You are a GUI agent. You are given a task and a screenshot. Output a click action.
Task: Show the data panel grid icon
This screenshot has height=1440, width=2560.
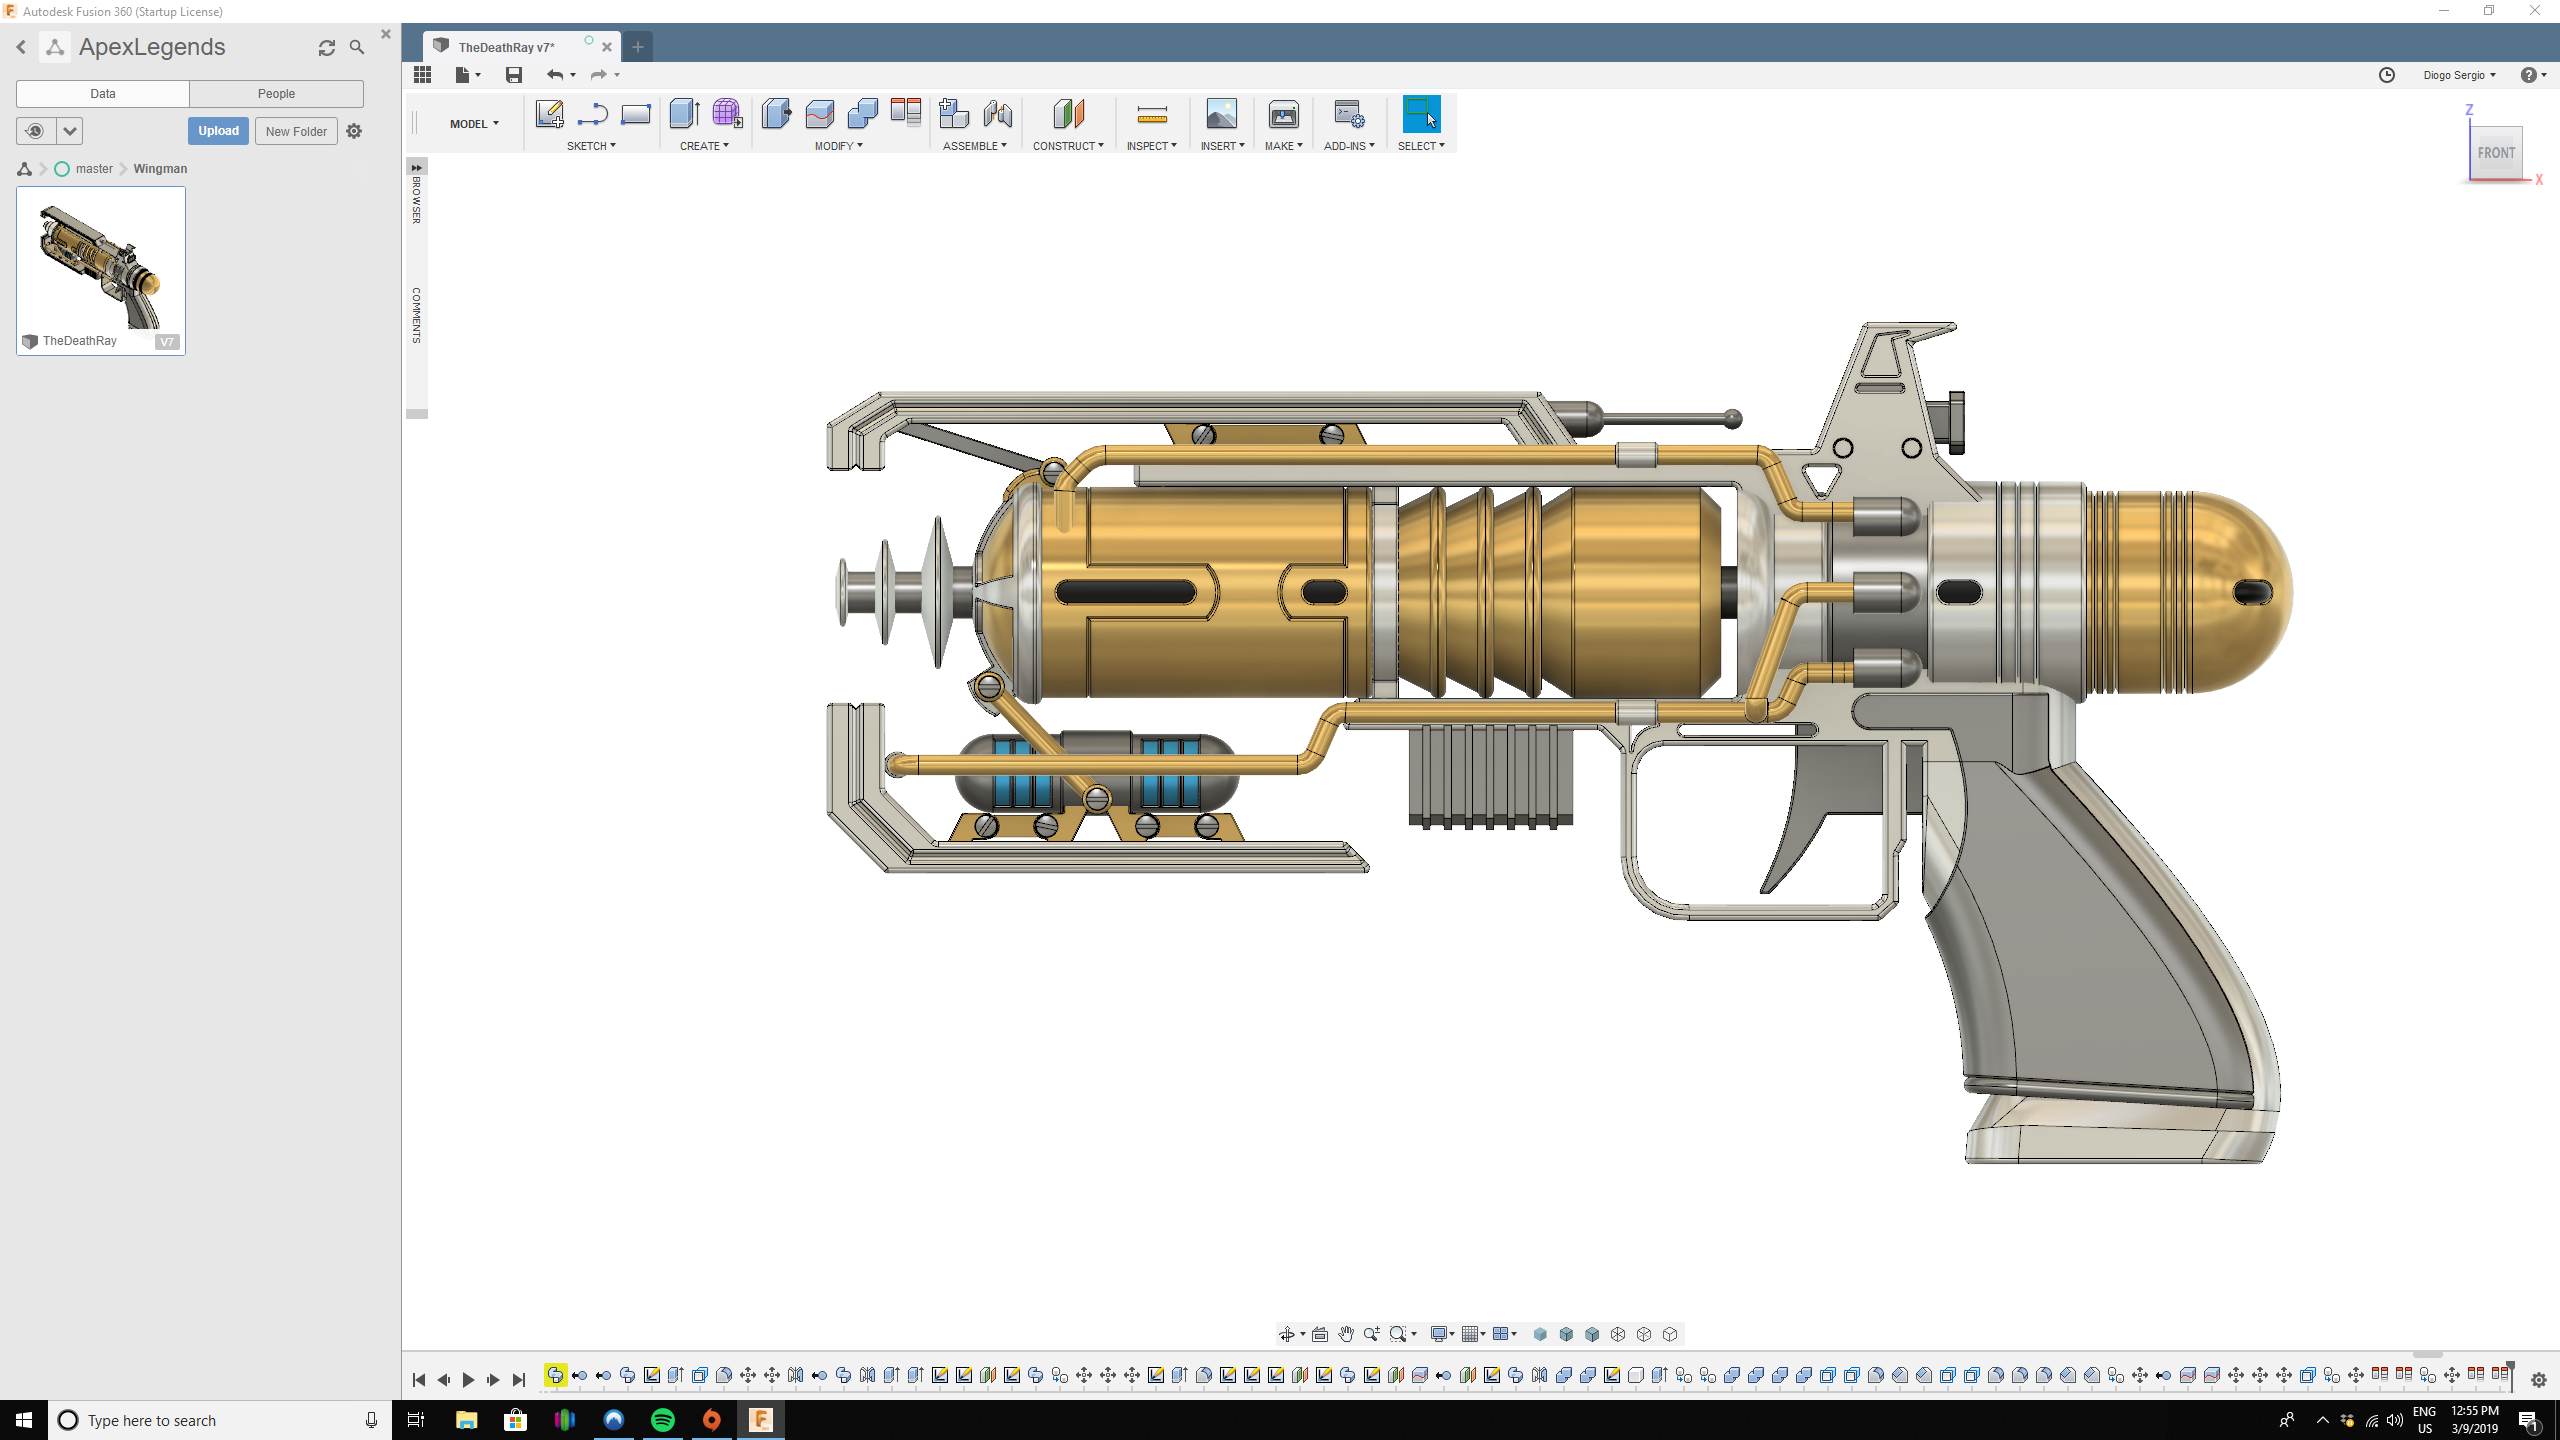[x=422, y=75]
